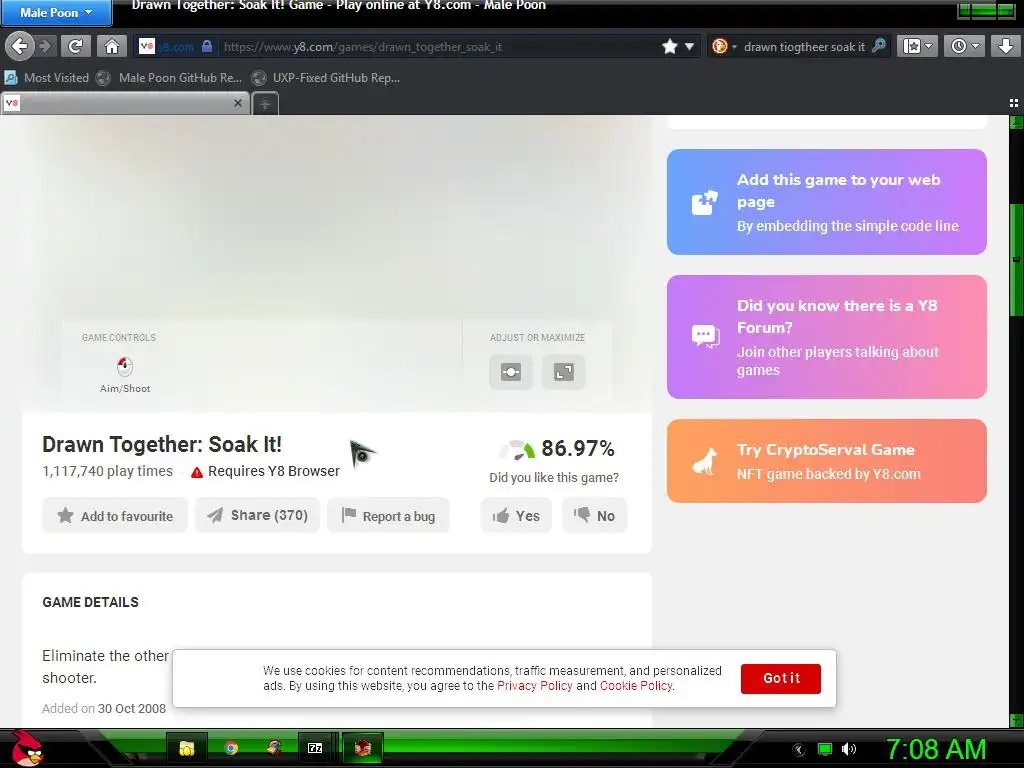Viewport: 1024px width, 768px height.
Task: Click the GAME DETAILS heading
Action: click(x=90, y=602)
